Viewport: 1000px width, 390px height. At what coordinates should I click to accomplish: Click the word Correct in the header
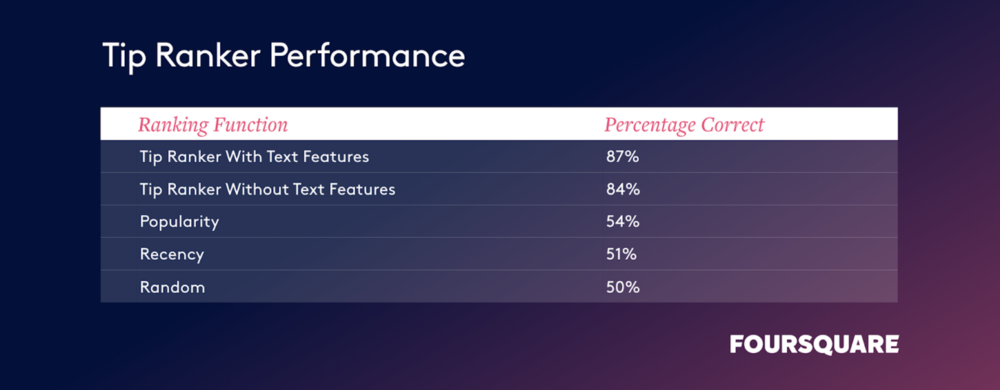pos(732,125)
